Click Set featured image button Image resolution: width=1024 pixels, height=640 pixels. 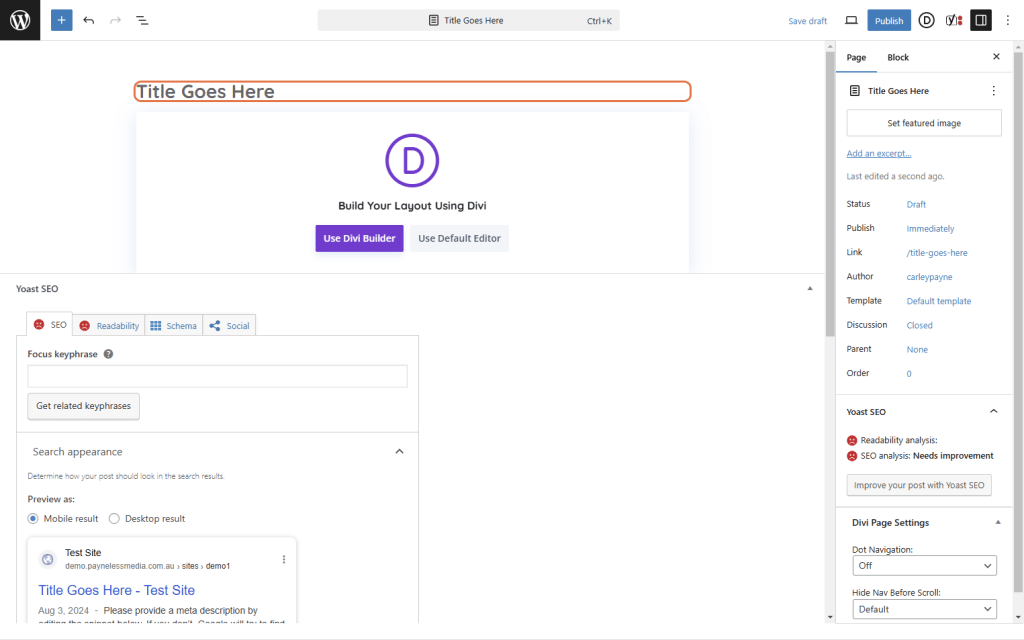pyautogui.click(x=924, y=123)
